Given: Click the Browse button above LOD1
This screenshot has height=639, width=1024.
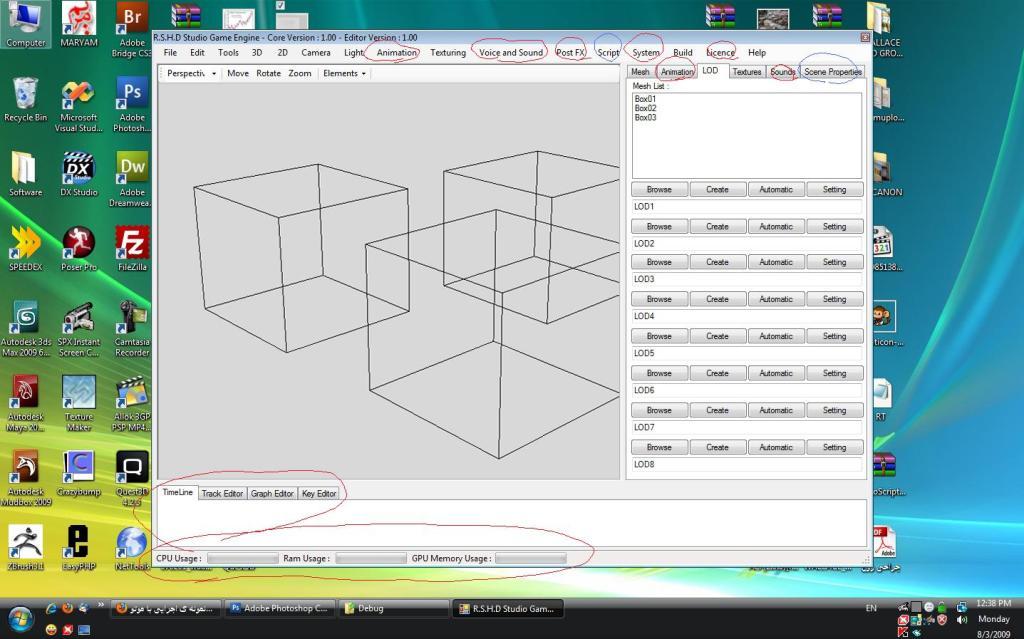Looking at the screenshot, I should 659,189.
